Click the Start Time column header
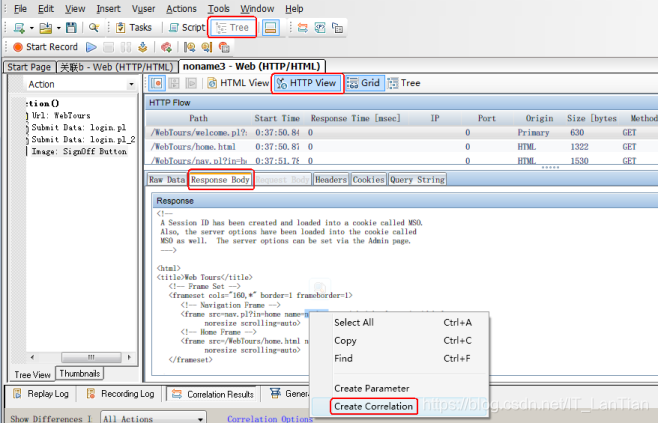658x423 pixels. click(x=277, y=118)
